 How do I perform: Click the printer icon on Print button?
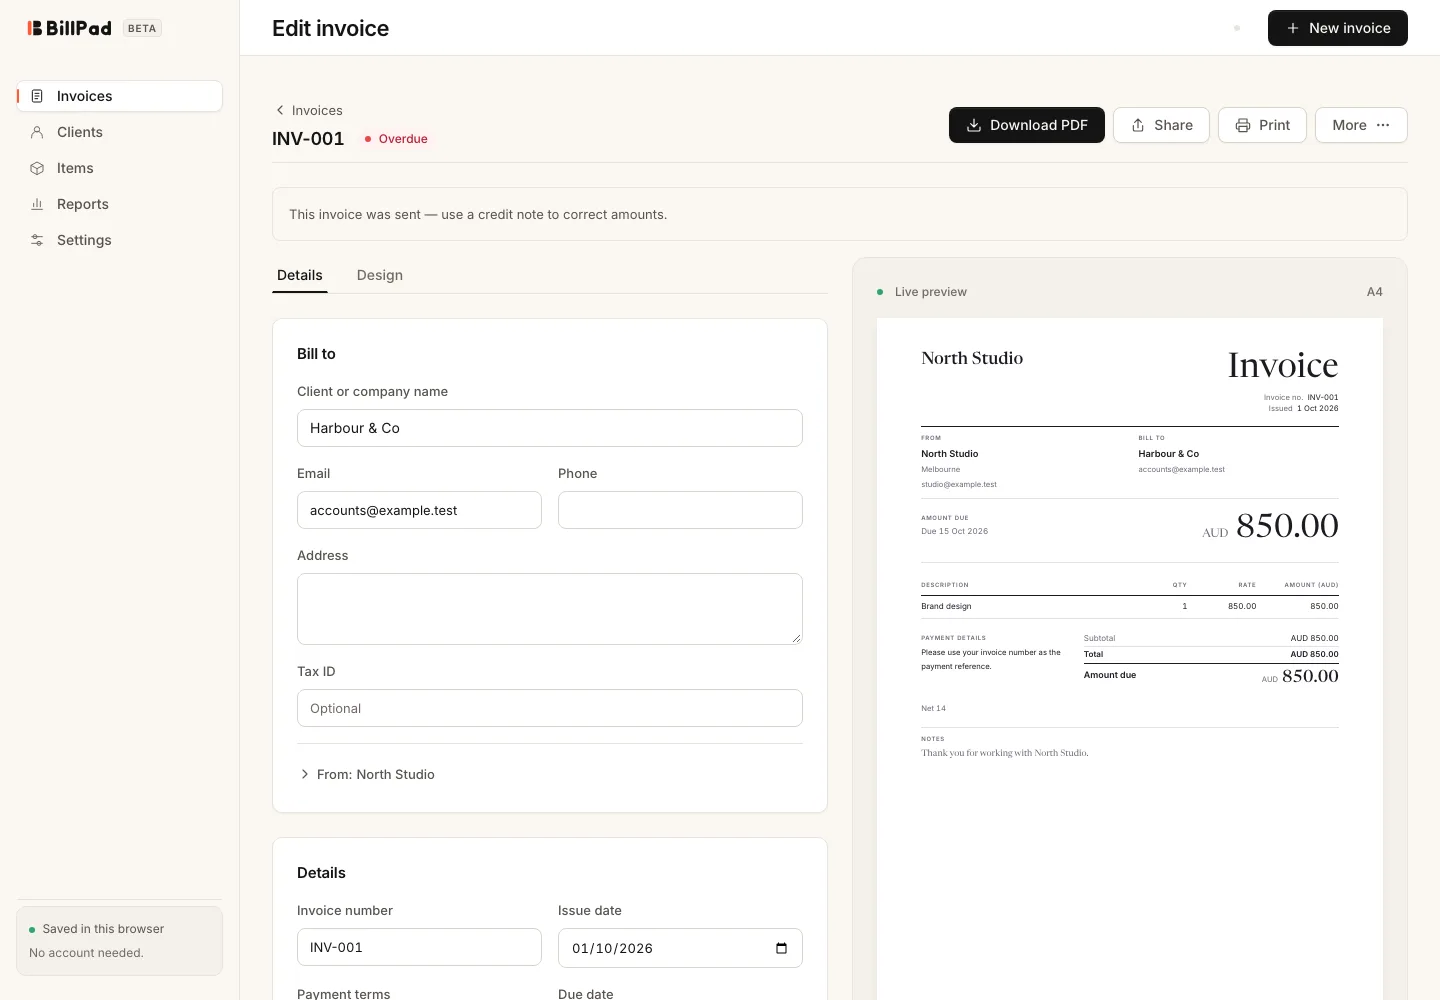1243,125
